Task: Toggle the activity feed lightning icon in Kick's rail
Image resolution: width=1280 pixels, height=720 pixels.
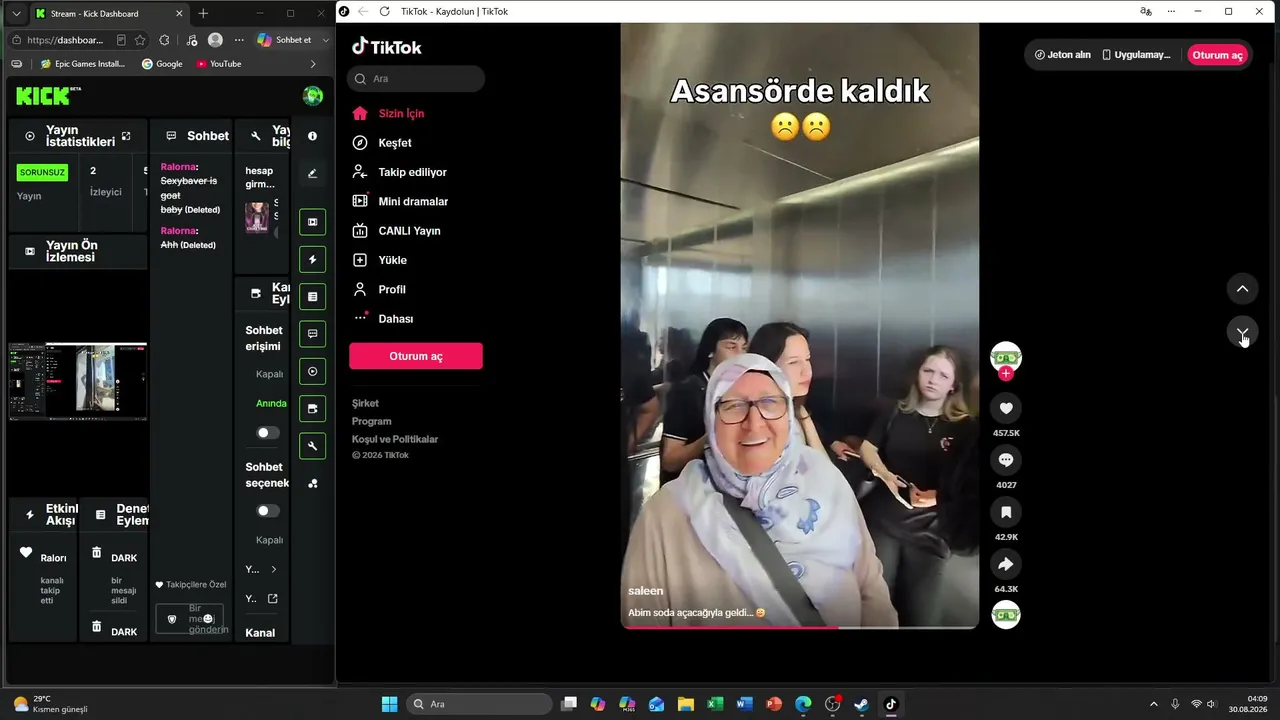Action: pos(313,260)
